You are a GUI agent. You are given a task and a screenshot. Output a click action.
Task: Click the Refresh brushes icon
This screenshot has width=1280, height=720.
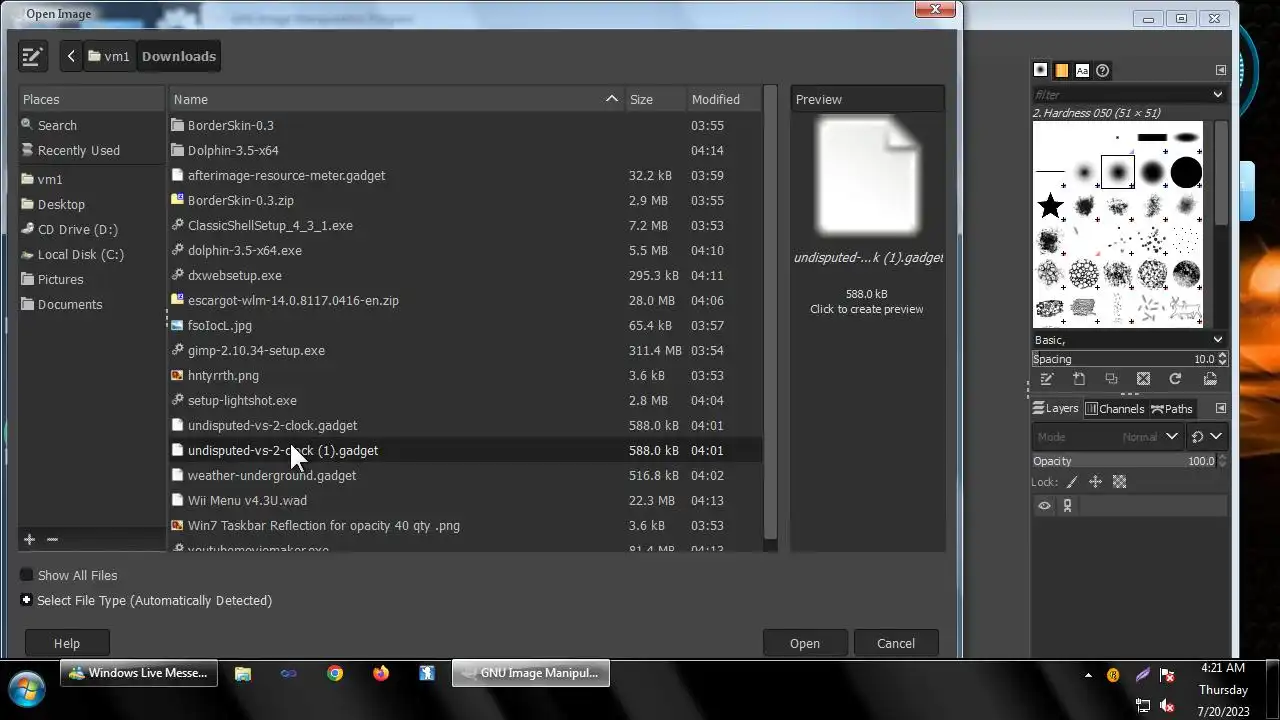tap(1175, 379)
